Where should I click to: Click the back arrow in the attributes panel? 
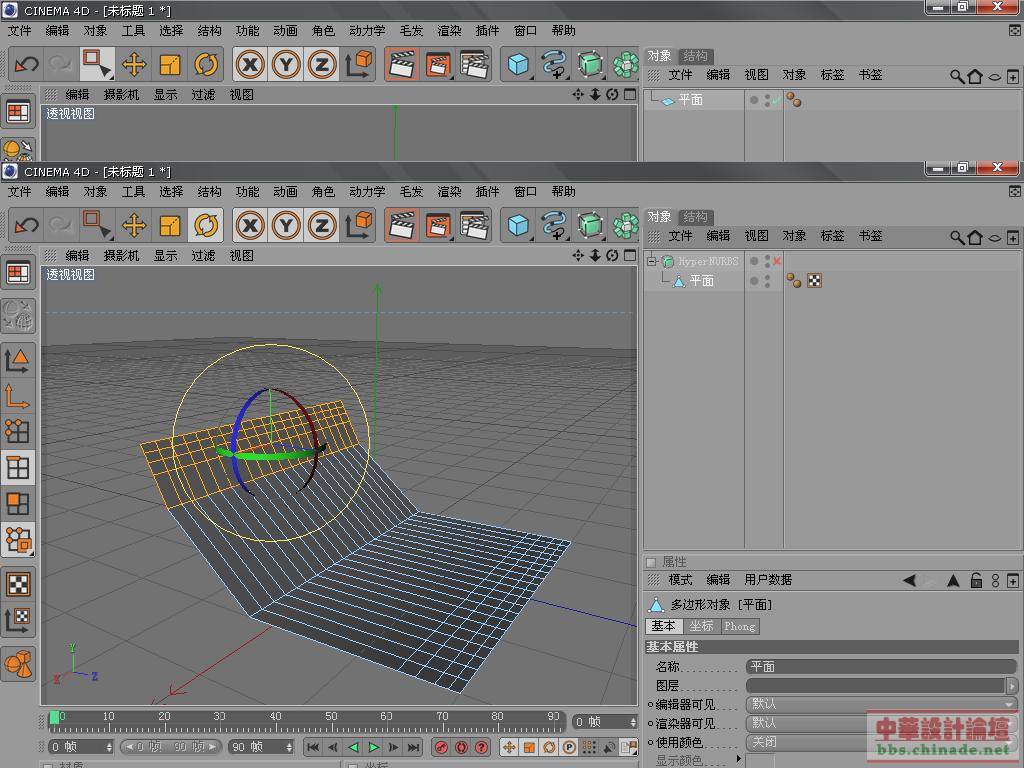click(x=910, y=580)
